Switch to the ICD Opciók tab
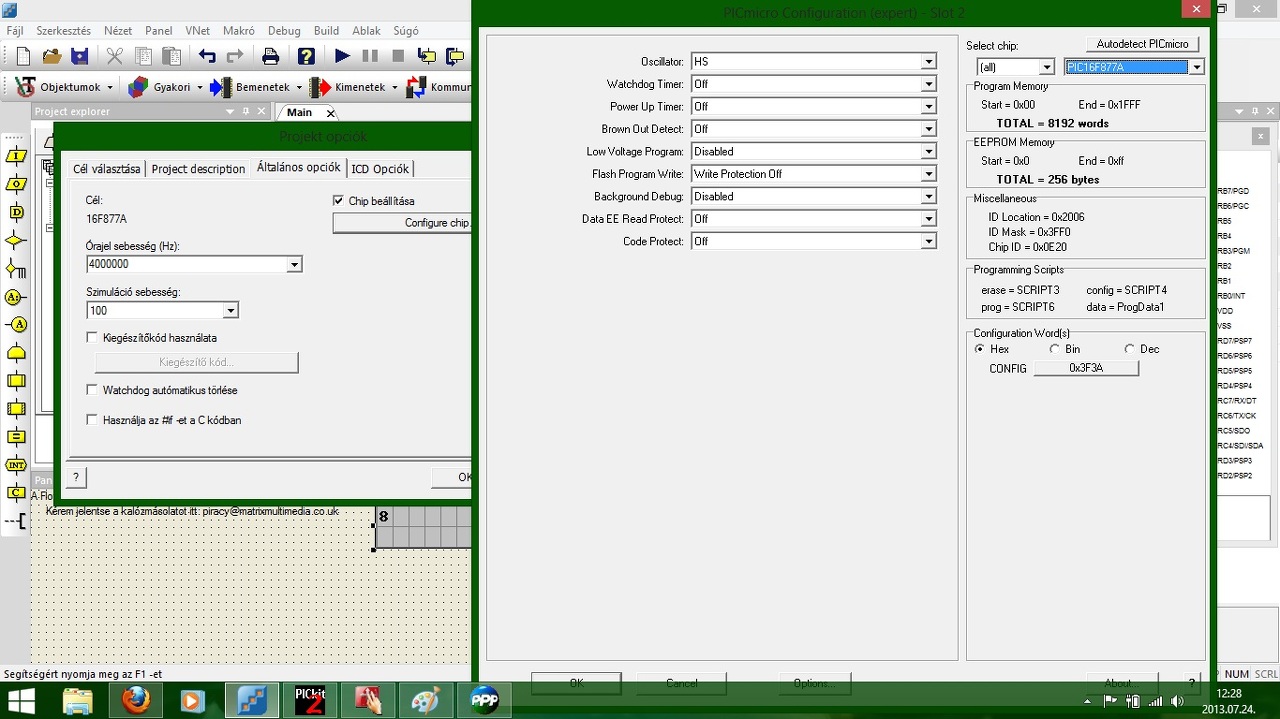Screen dimensions: 1280x719 tap(380, 169)
